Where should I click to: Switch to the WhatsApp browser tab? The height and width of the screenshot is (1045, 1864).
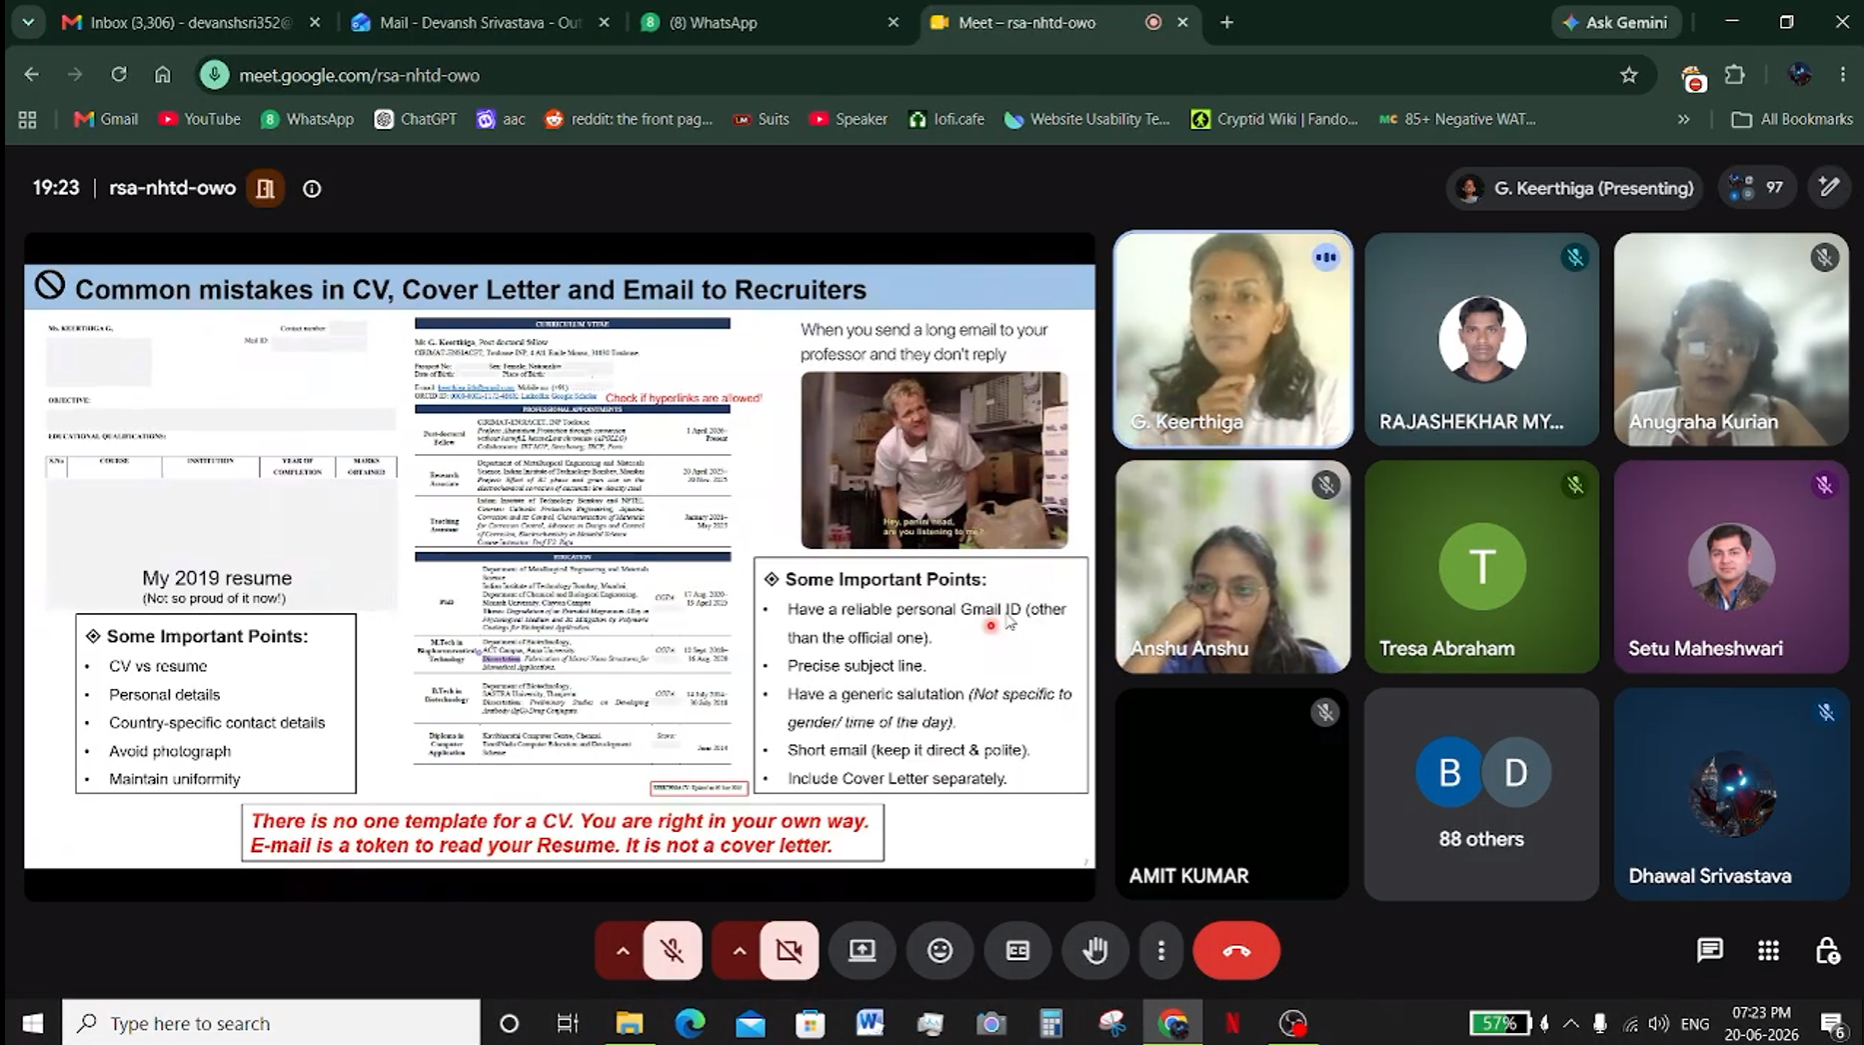[770, 22]
